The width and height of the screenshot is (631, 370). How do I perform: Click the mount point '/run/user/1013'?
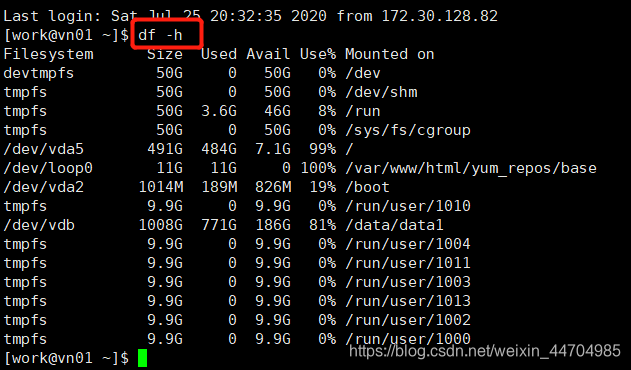coord(408,301)
